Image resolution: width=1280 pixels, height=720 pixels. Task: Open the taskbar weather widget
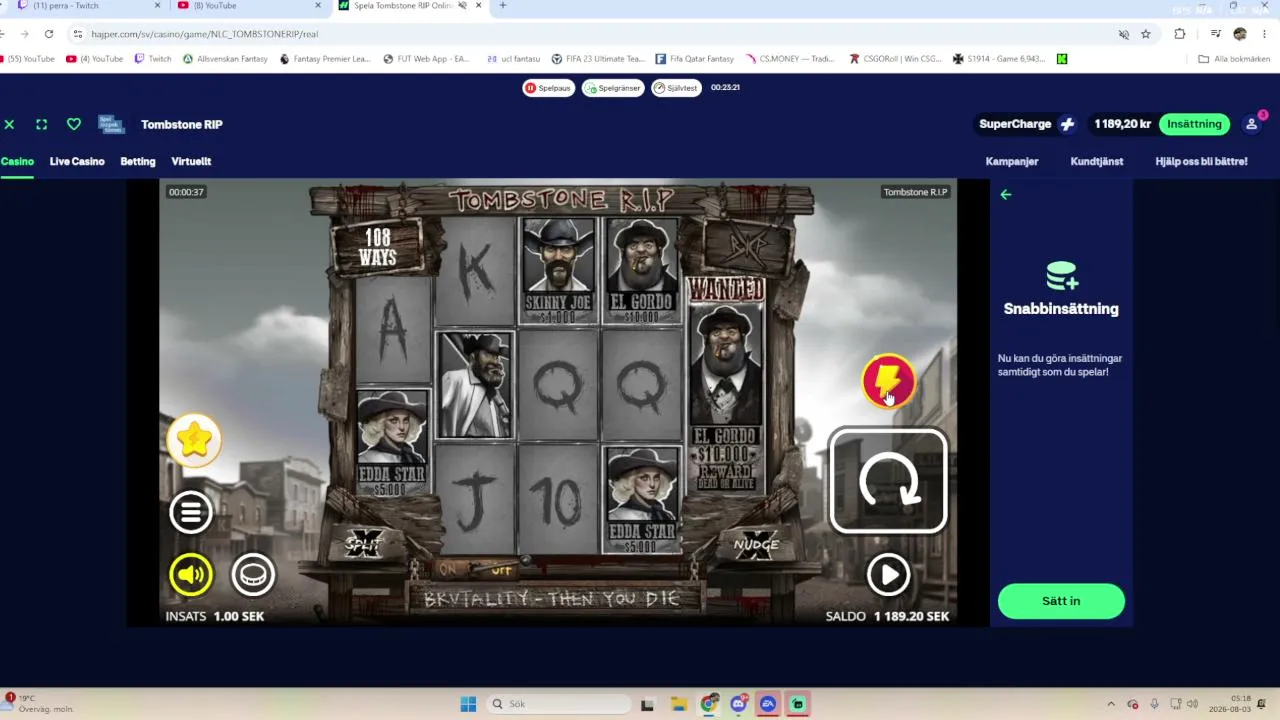click(40, 704)
